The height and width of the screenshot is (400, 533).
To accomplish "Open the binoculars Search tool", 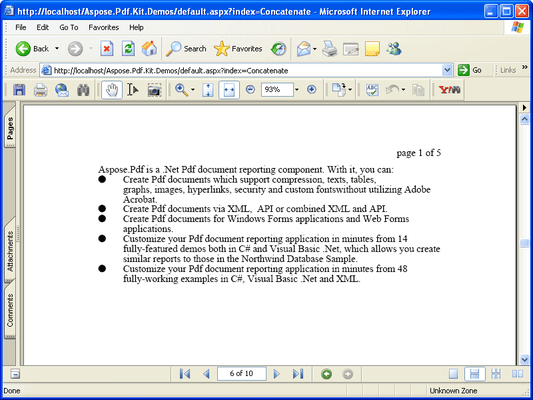I will point(83,90).
